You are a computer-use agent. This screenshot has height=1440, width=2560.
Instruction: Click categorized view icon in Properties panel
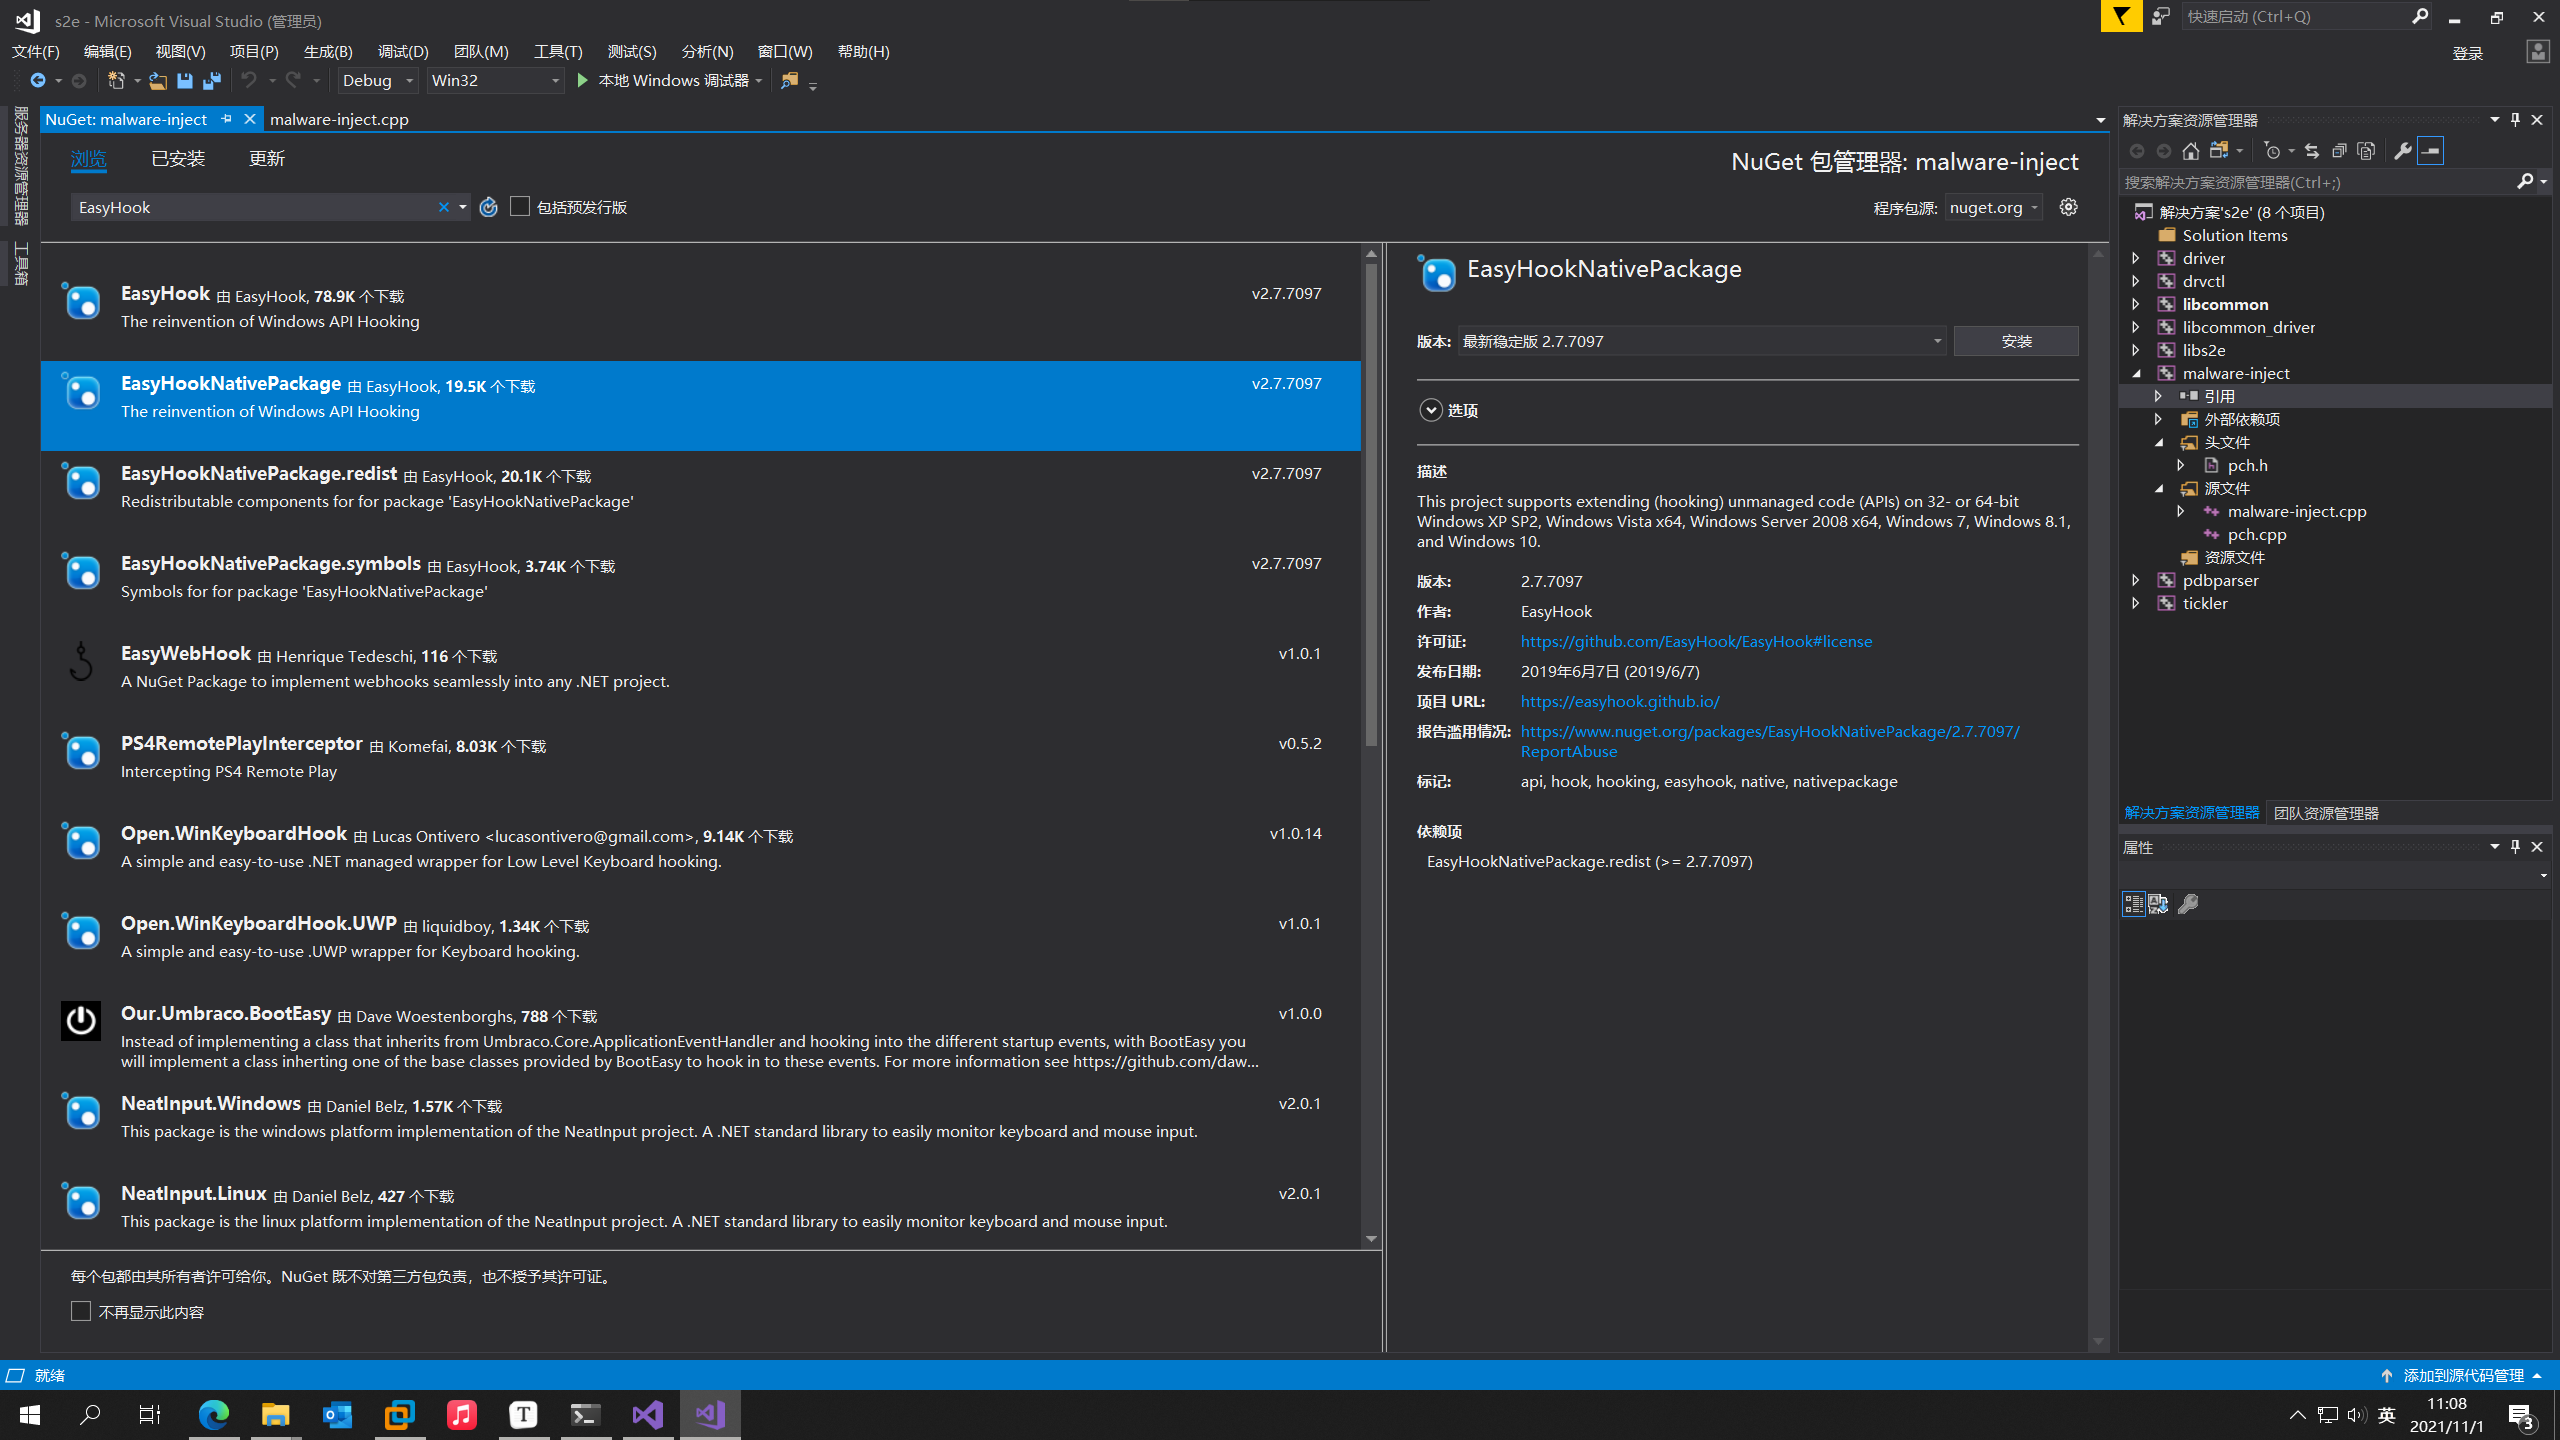2133,904
